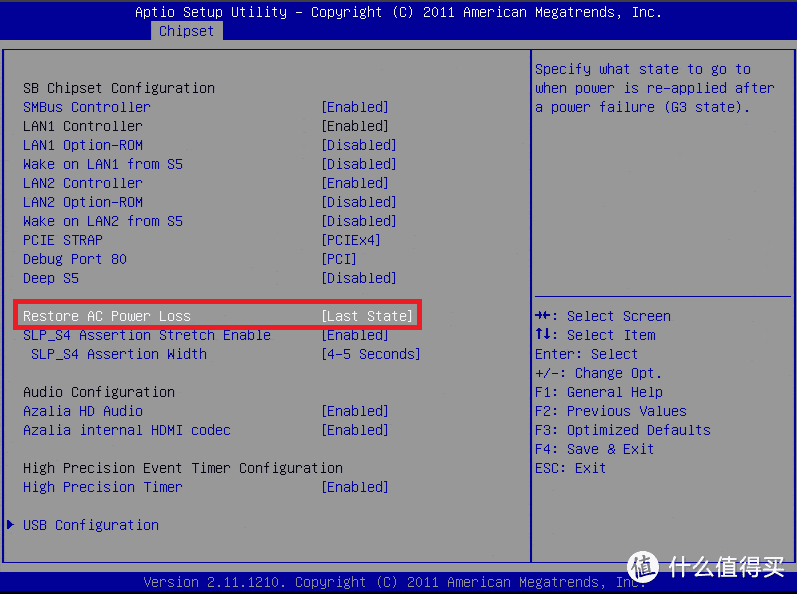Click F3: Optimized Defaults hint

(623, 430)
